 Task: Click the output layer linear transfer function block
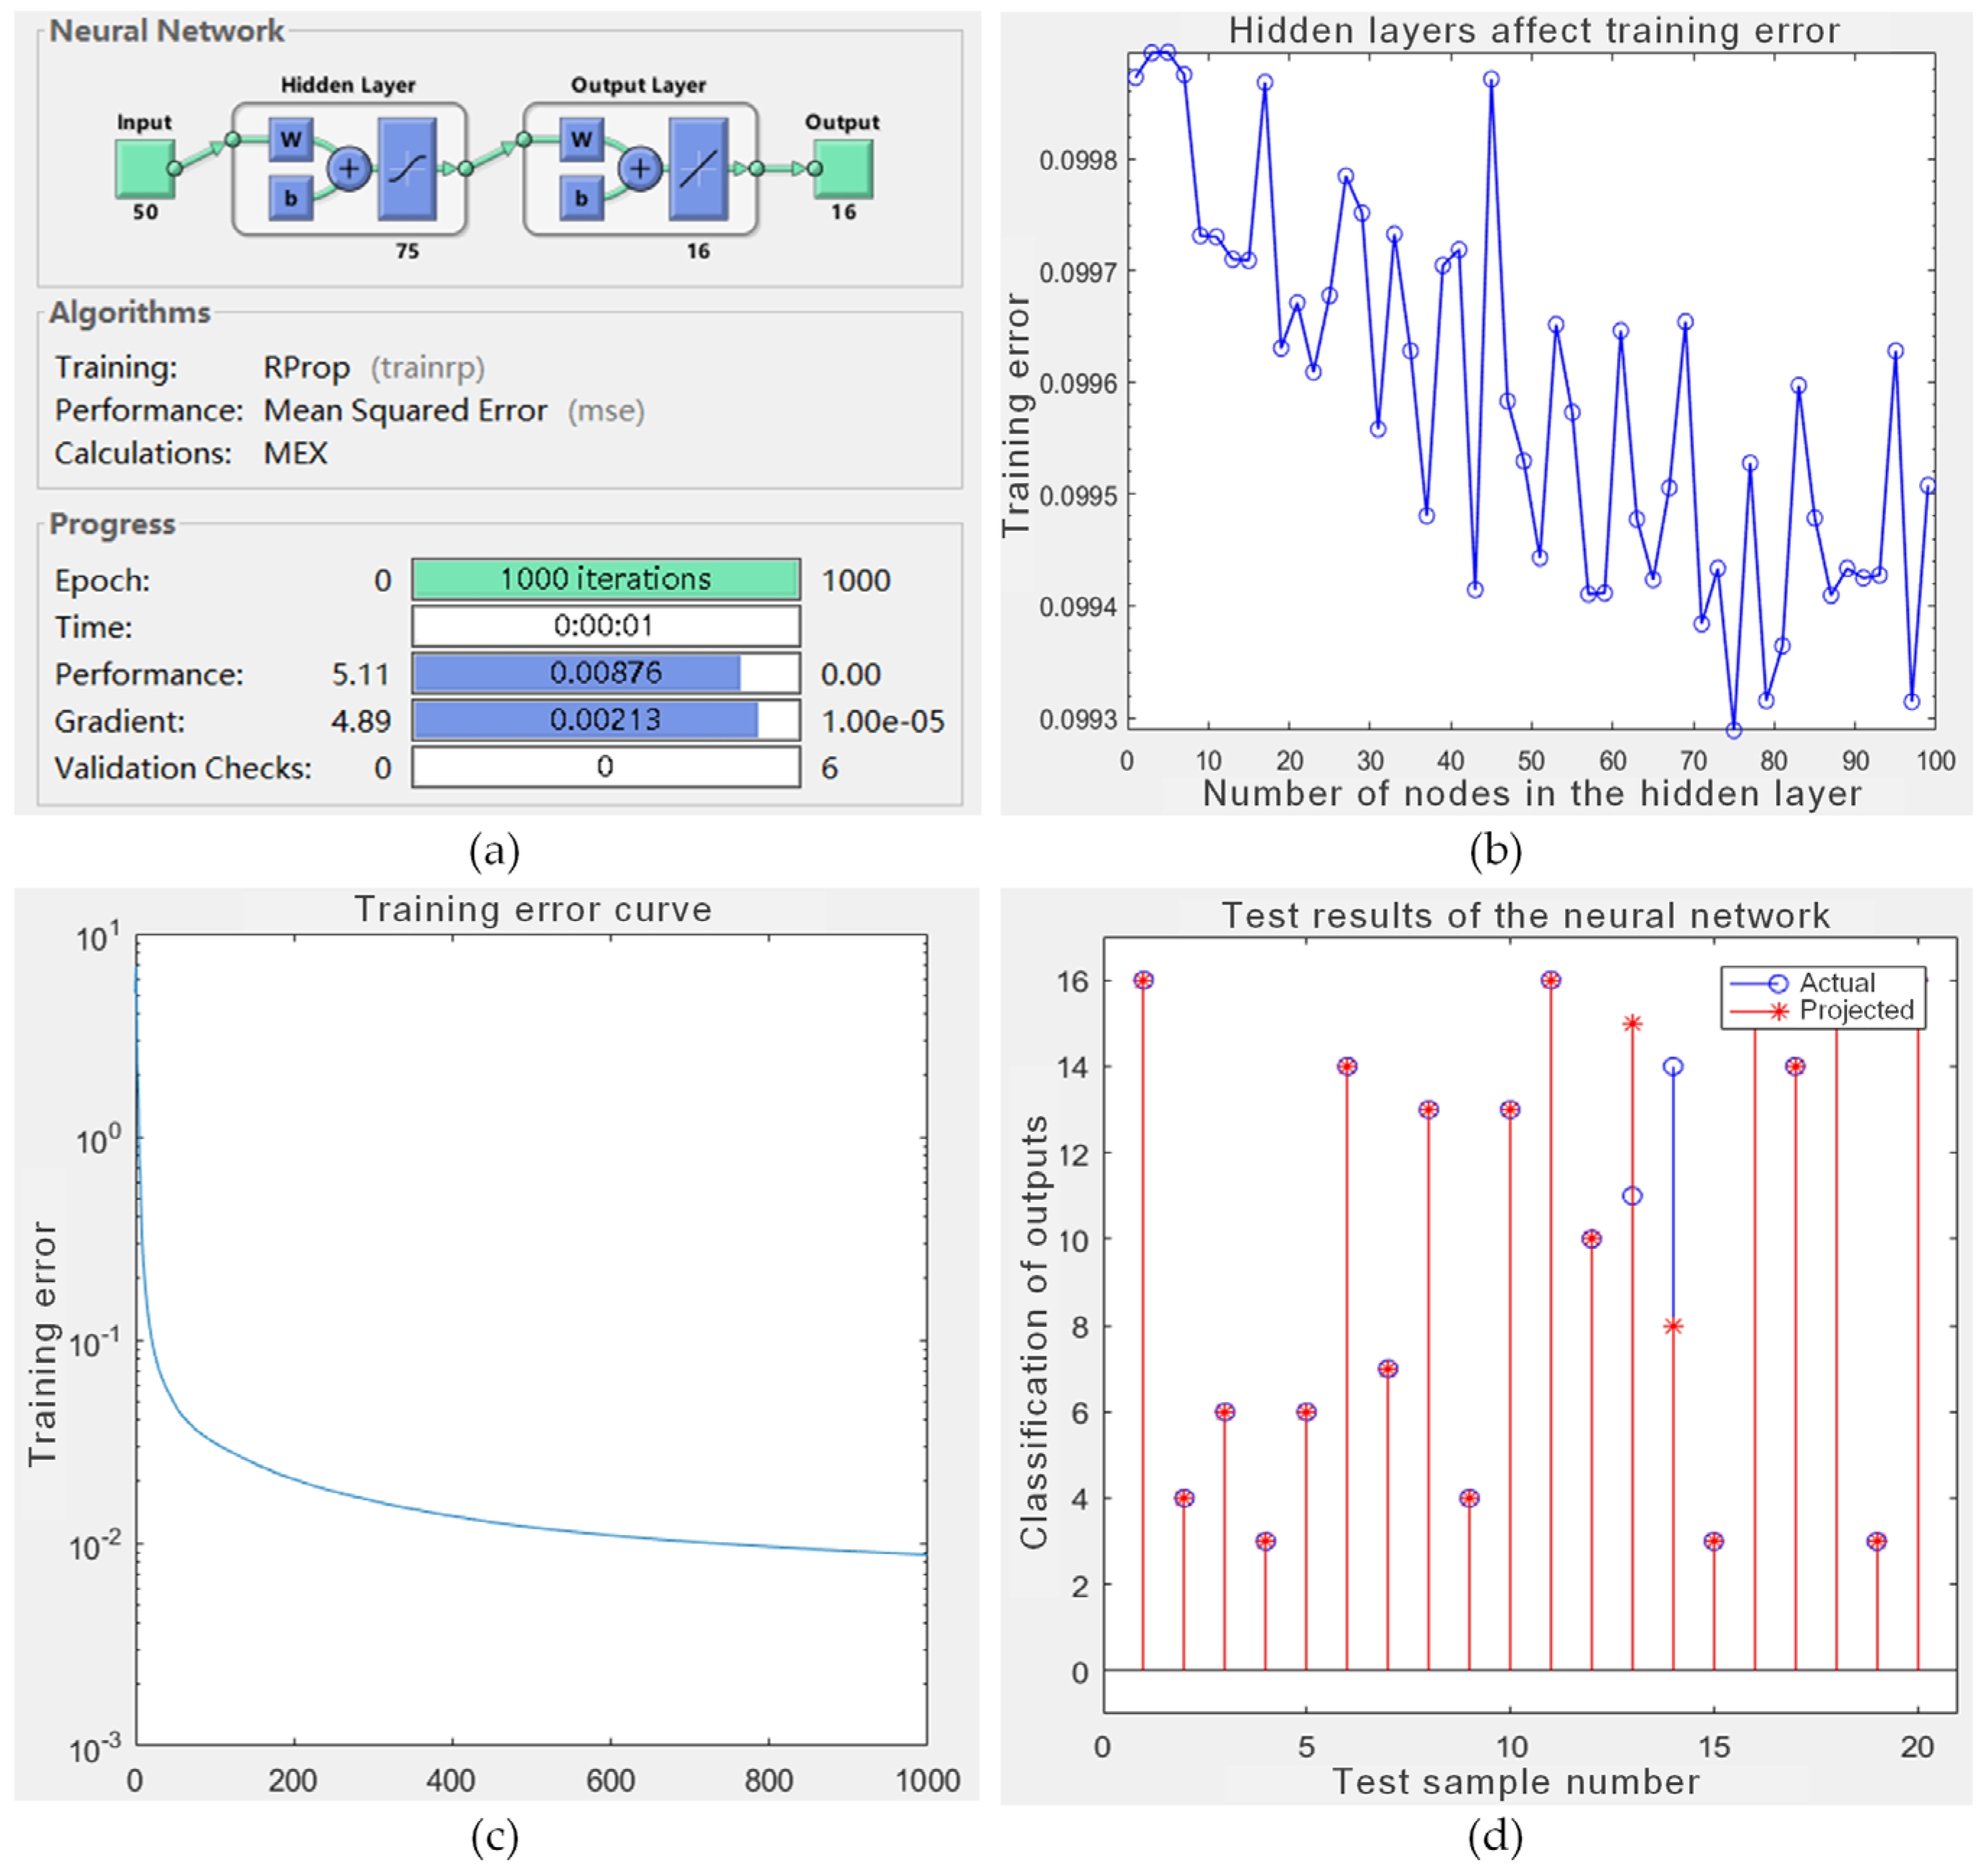[698, 168]
